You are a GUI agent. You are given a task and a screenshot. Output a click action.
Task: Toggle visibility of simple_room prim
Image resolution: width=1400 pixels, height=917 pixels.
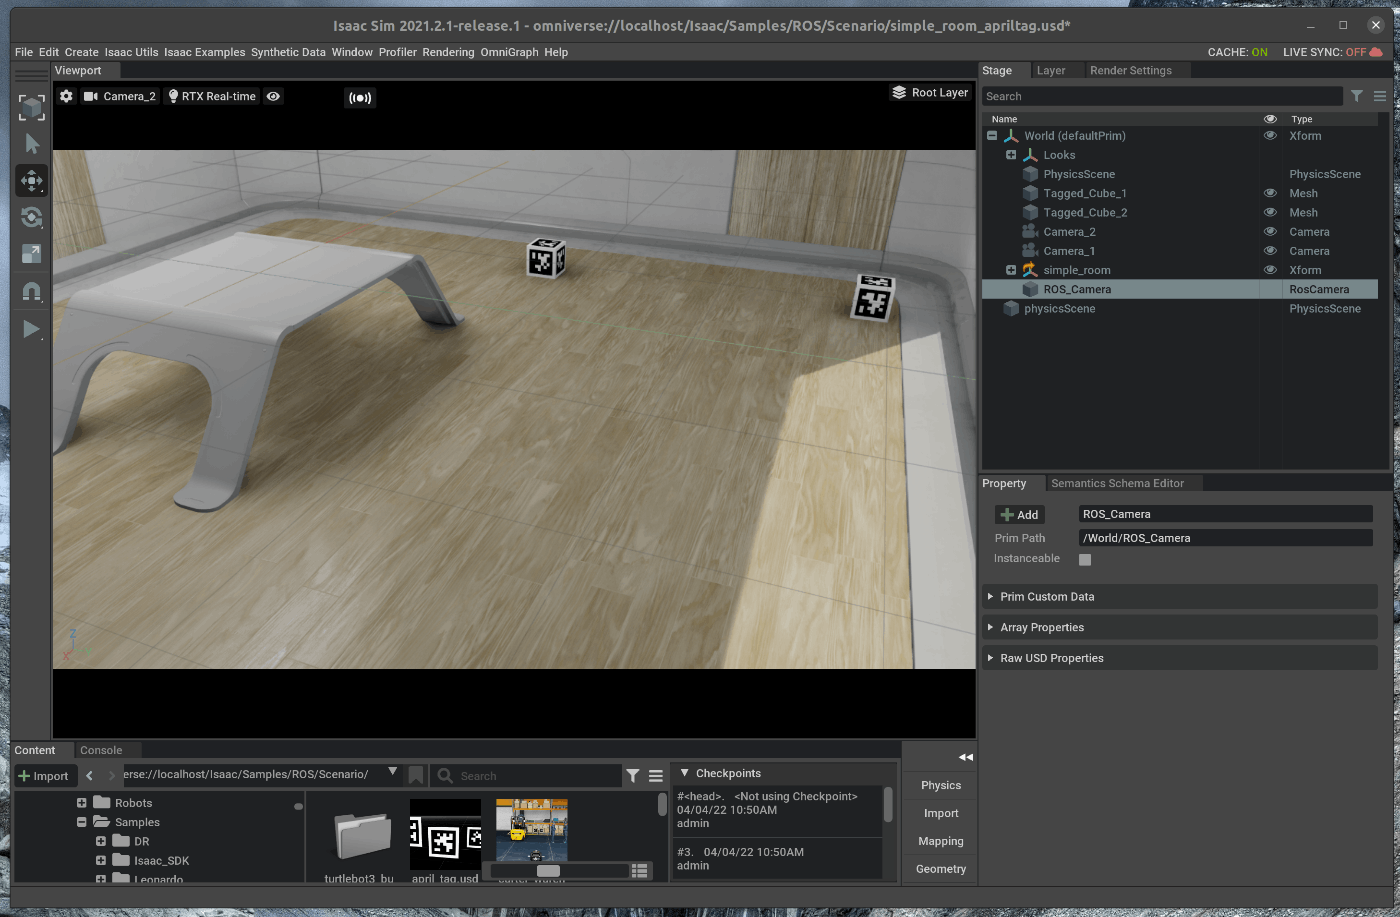[x=1270, y=270]
